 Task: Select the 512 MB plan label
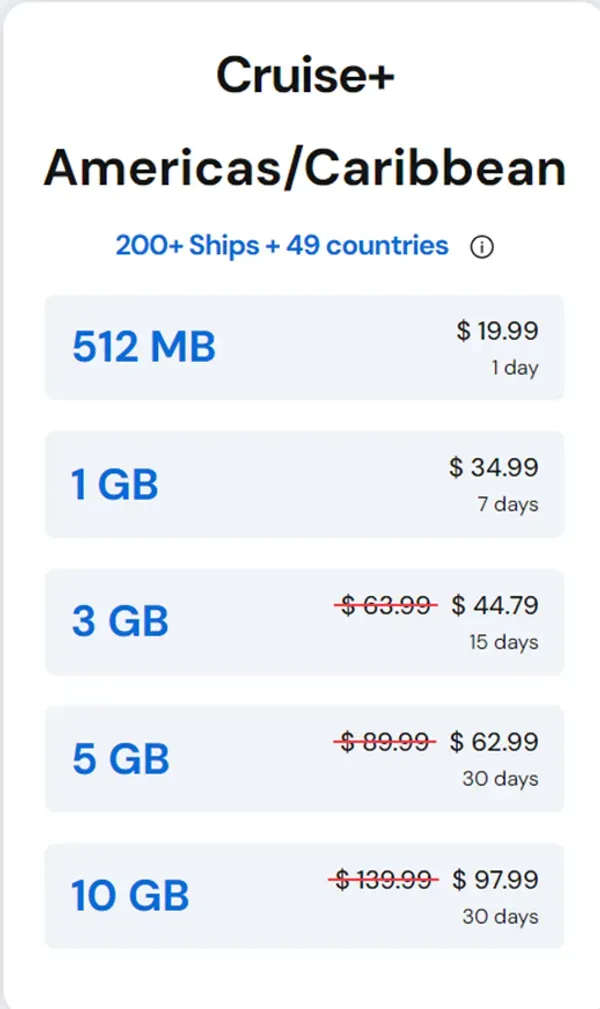pos(144,347)
